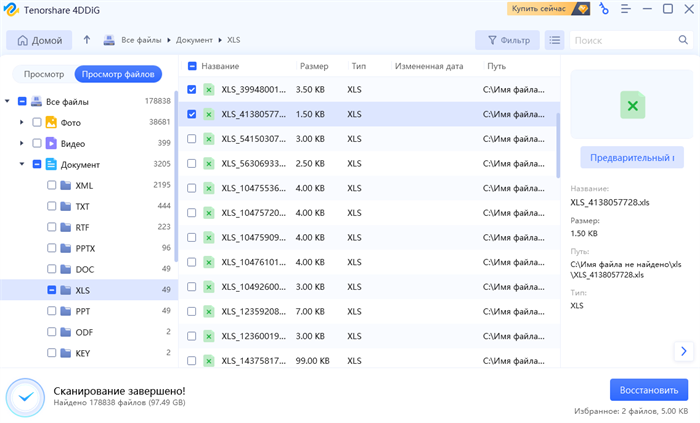Open the hamburger menu in title bar
This screenshot has height=423, width=700.
coord(625,9)
